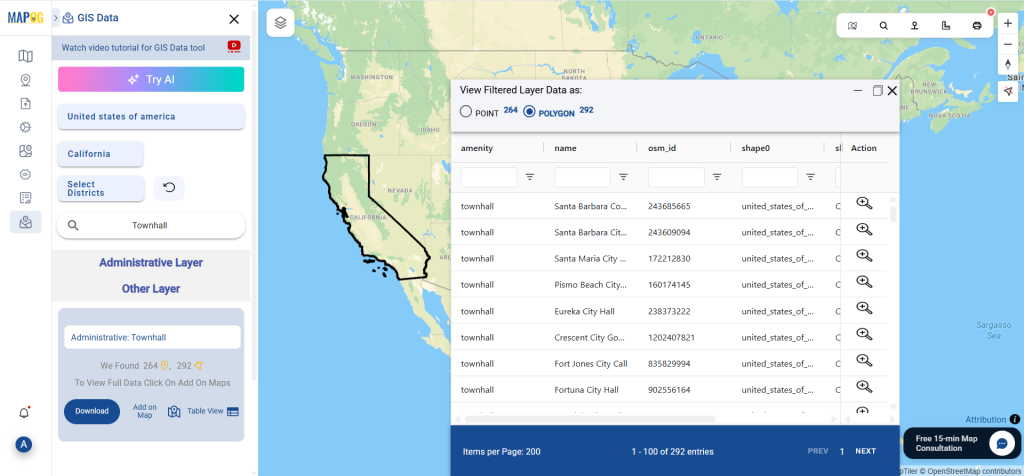Open the amenity column filter menu
Image resolution: width=1024 pixels, height=476 pixels.
coord(530,177)
